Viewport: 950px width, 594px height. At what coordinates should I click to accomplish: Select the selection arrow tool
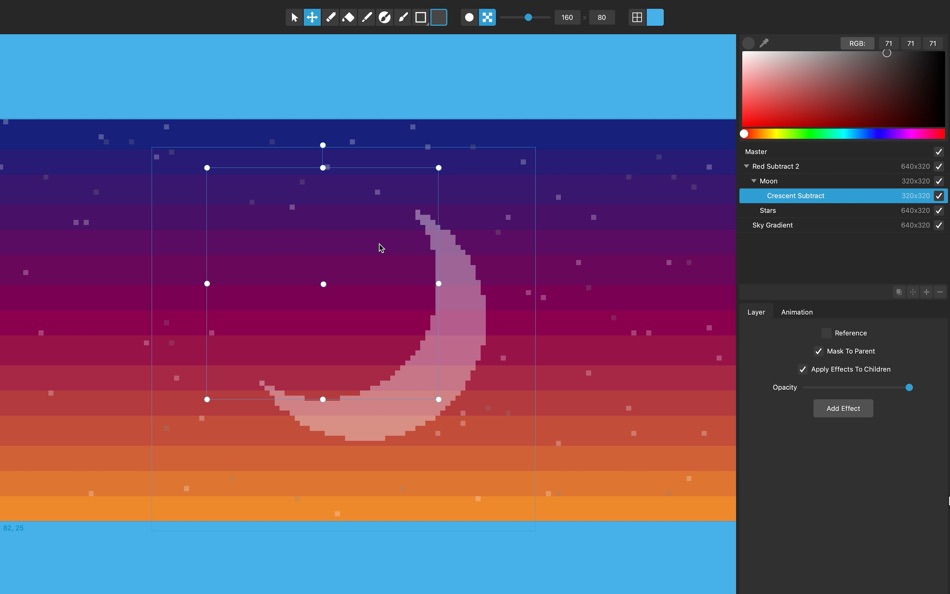click(293, 17)
